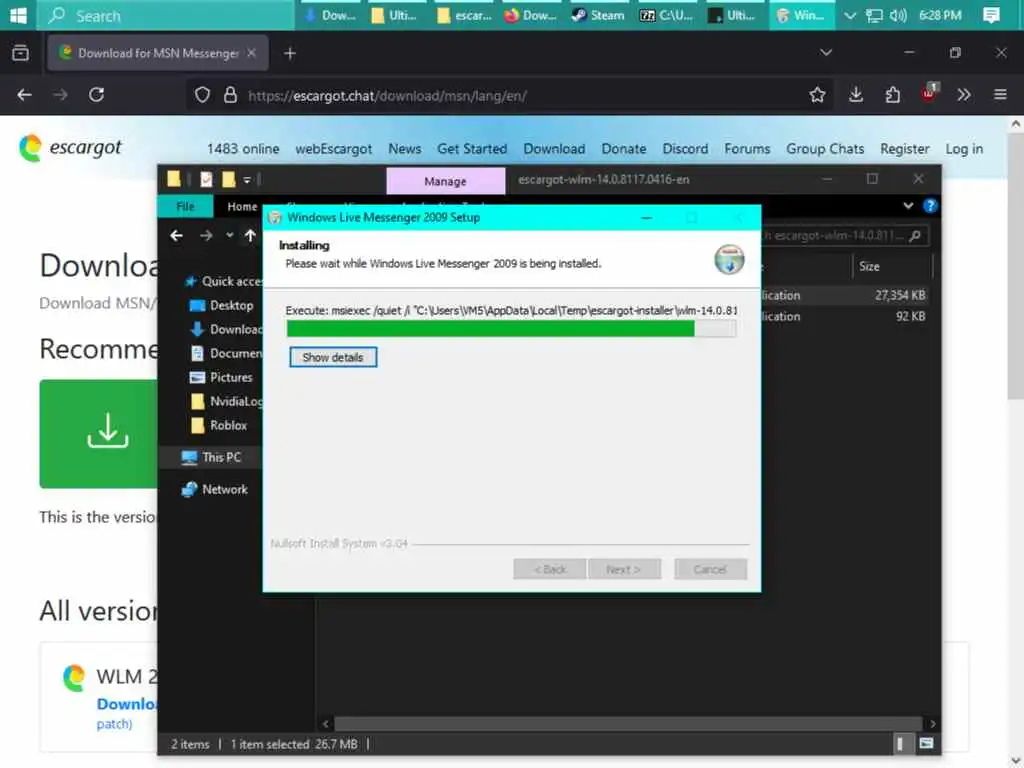Click the tracking protection shield icon
The width and height of the screenshot is (1024, 768).
[x=202, y=95]
